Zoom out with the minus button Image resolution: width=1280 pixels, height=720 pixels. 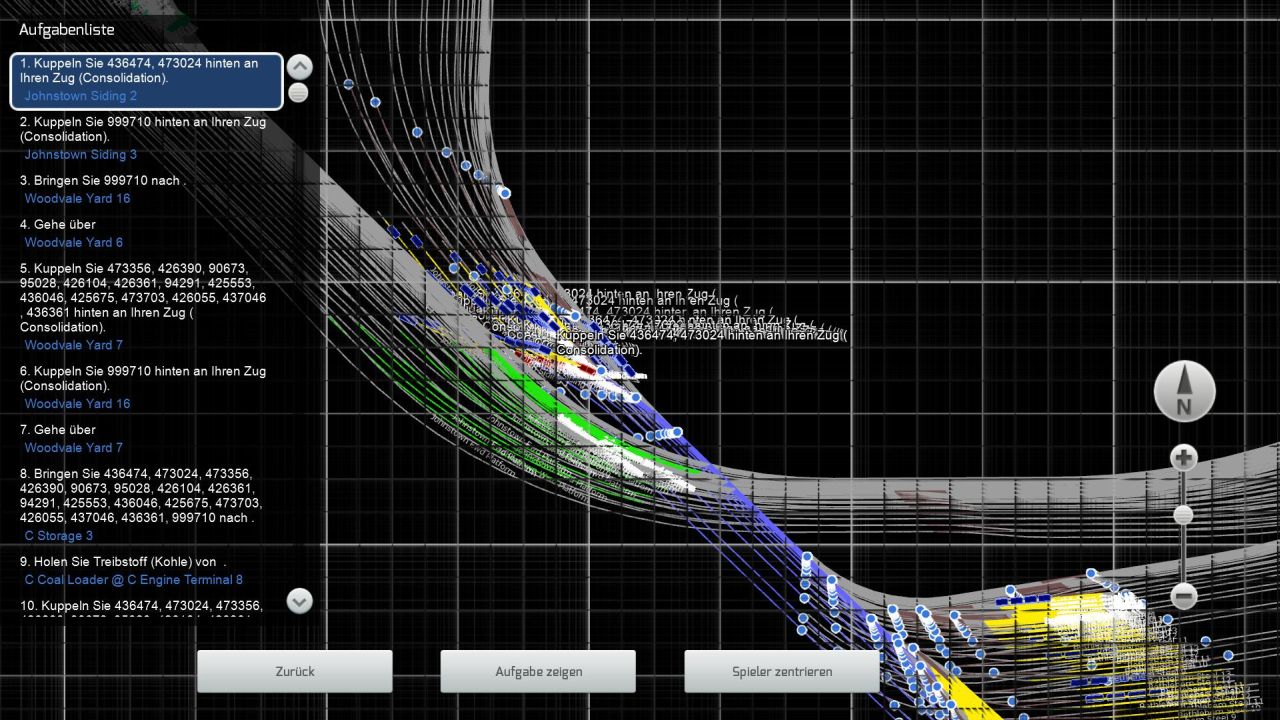click(1184, 596)
